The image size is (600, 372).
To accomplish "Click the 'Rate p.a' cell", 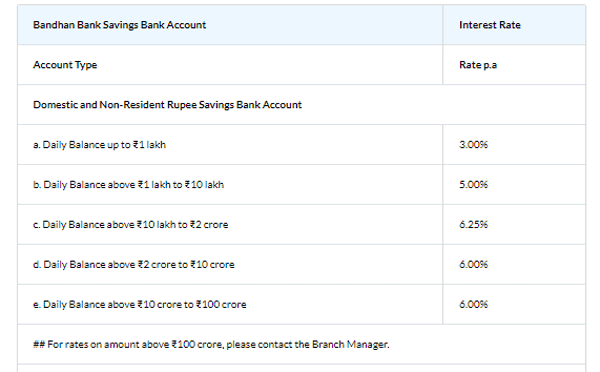I will pyautogui.click(x=514, y=65).
